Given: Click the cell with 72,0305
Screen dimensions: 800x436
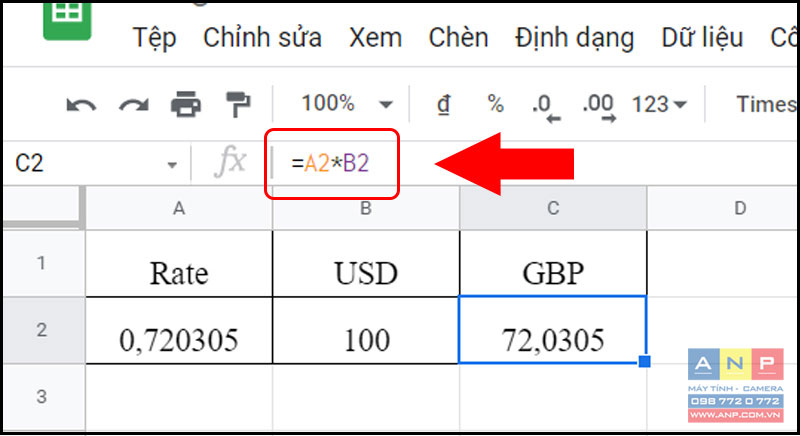Looking at the screenshot, I should pos(553,330).
